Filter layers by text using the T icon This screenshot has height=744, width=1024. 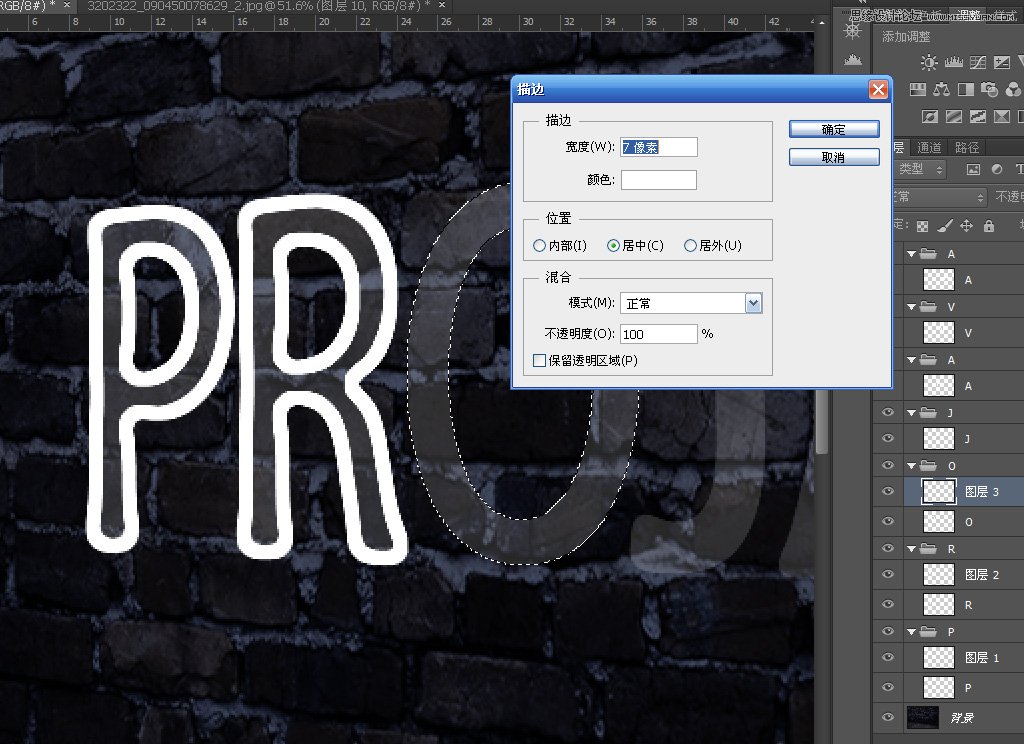(x=1019, y=169)
